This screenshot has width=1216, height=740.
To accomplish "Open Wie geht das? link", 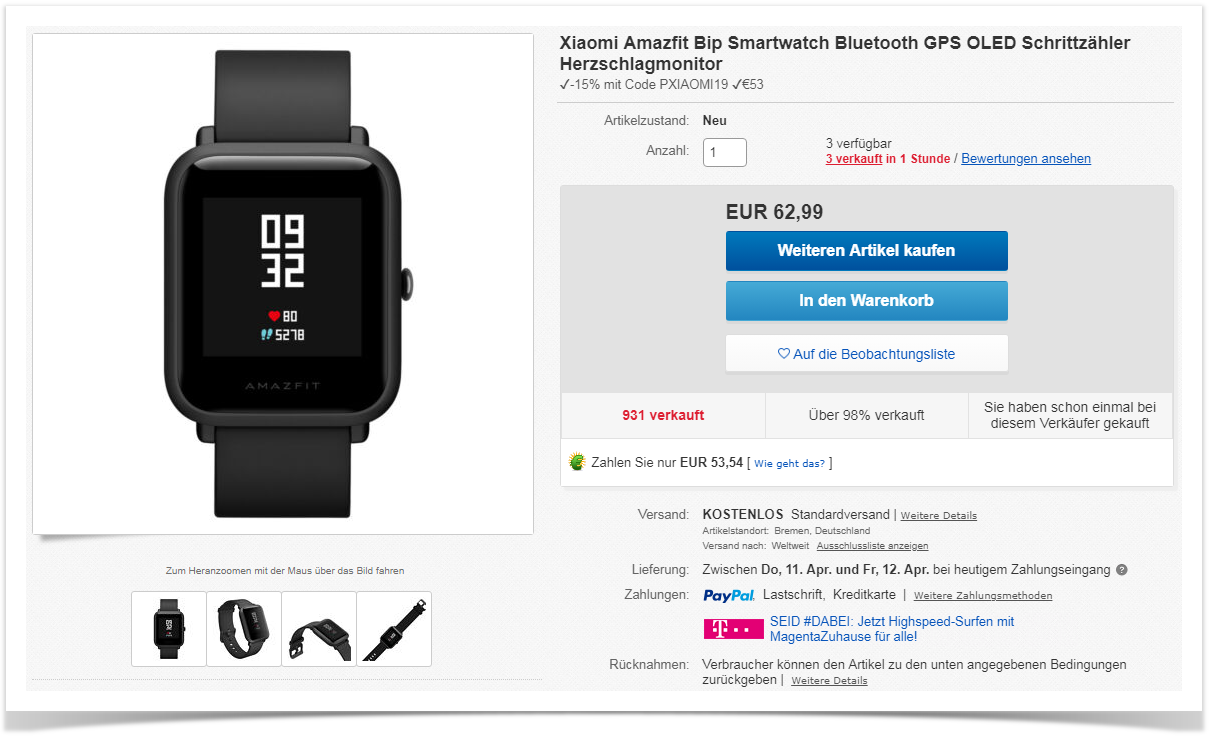I will point(790,463).
